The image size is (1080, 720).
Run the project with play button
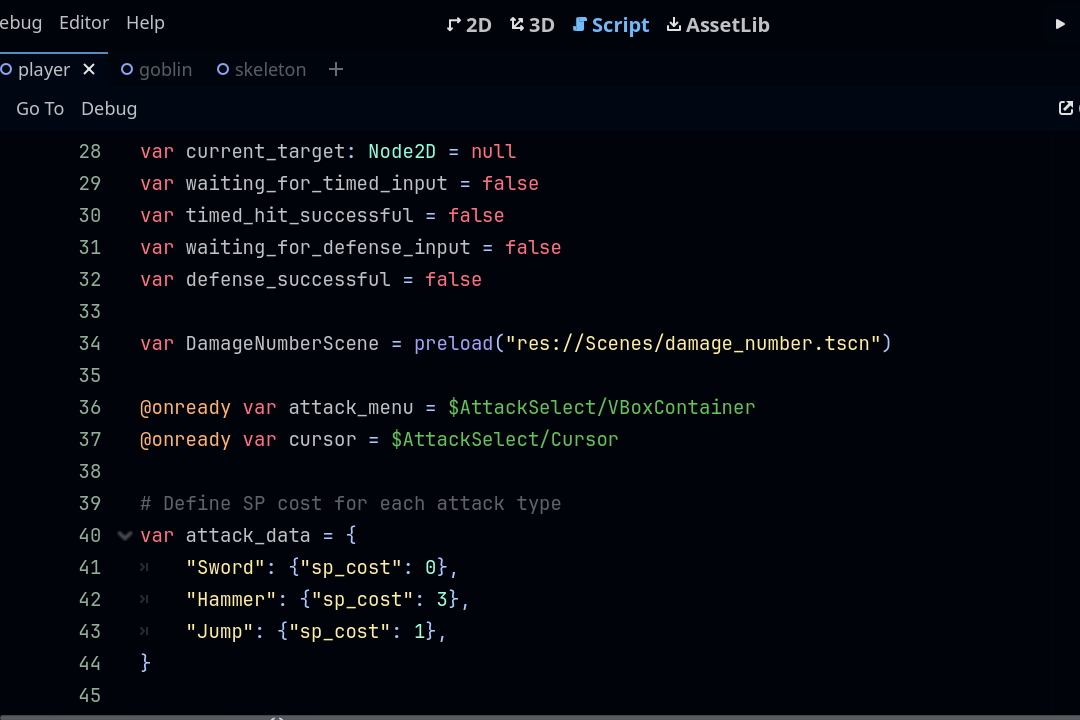[x=1060, y=24]
